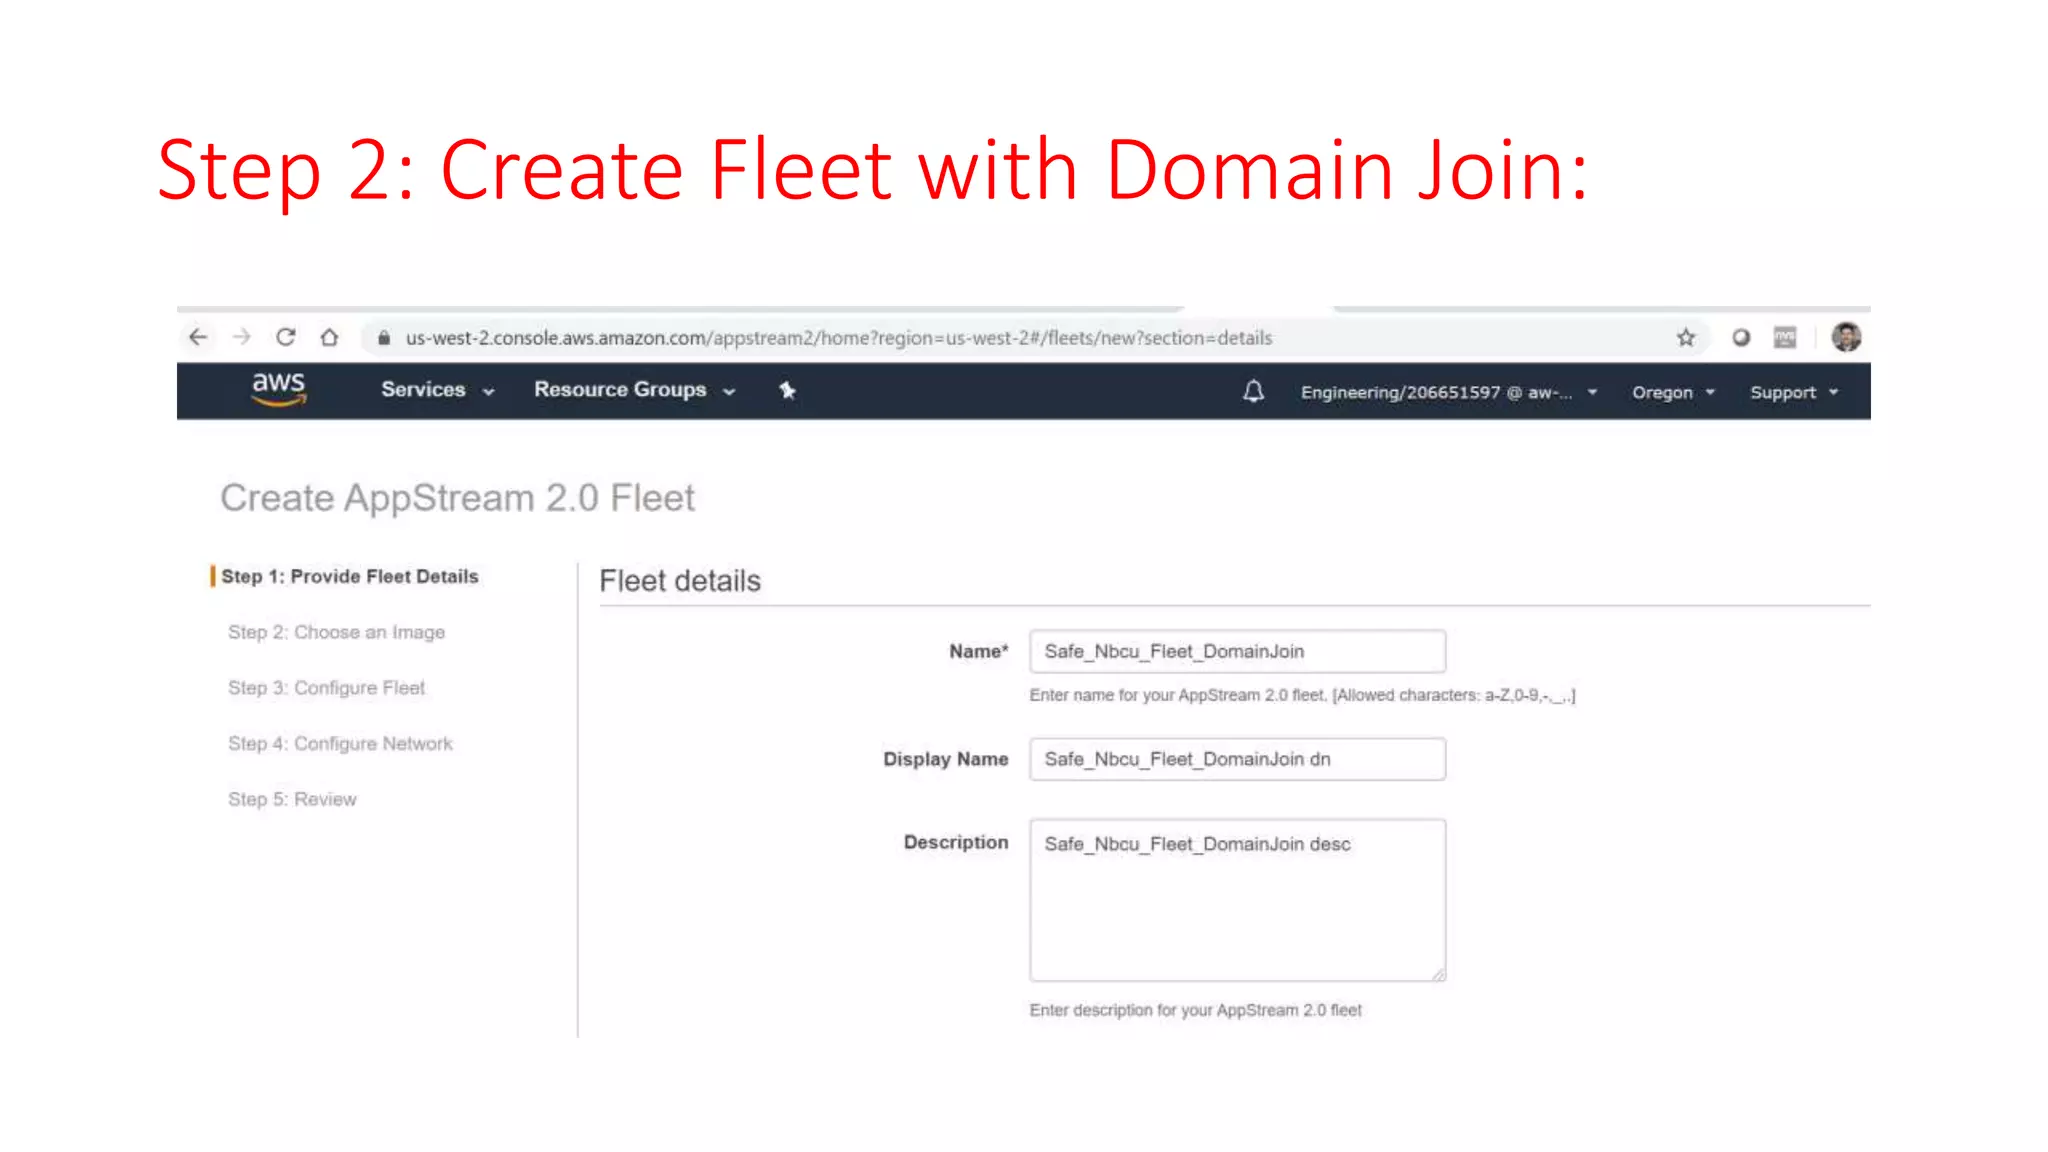2048x1152 pixels.
Task: Click the browser forward arrow
Action: (x=242, y=338)
